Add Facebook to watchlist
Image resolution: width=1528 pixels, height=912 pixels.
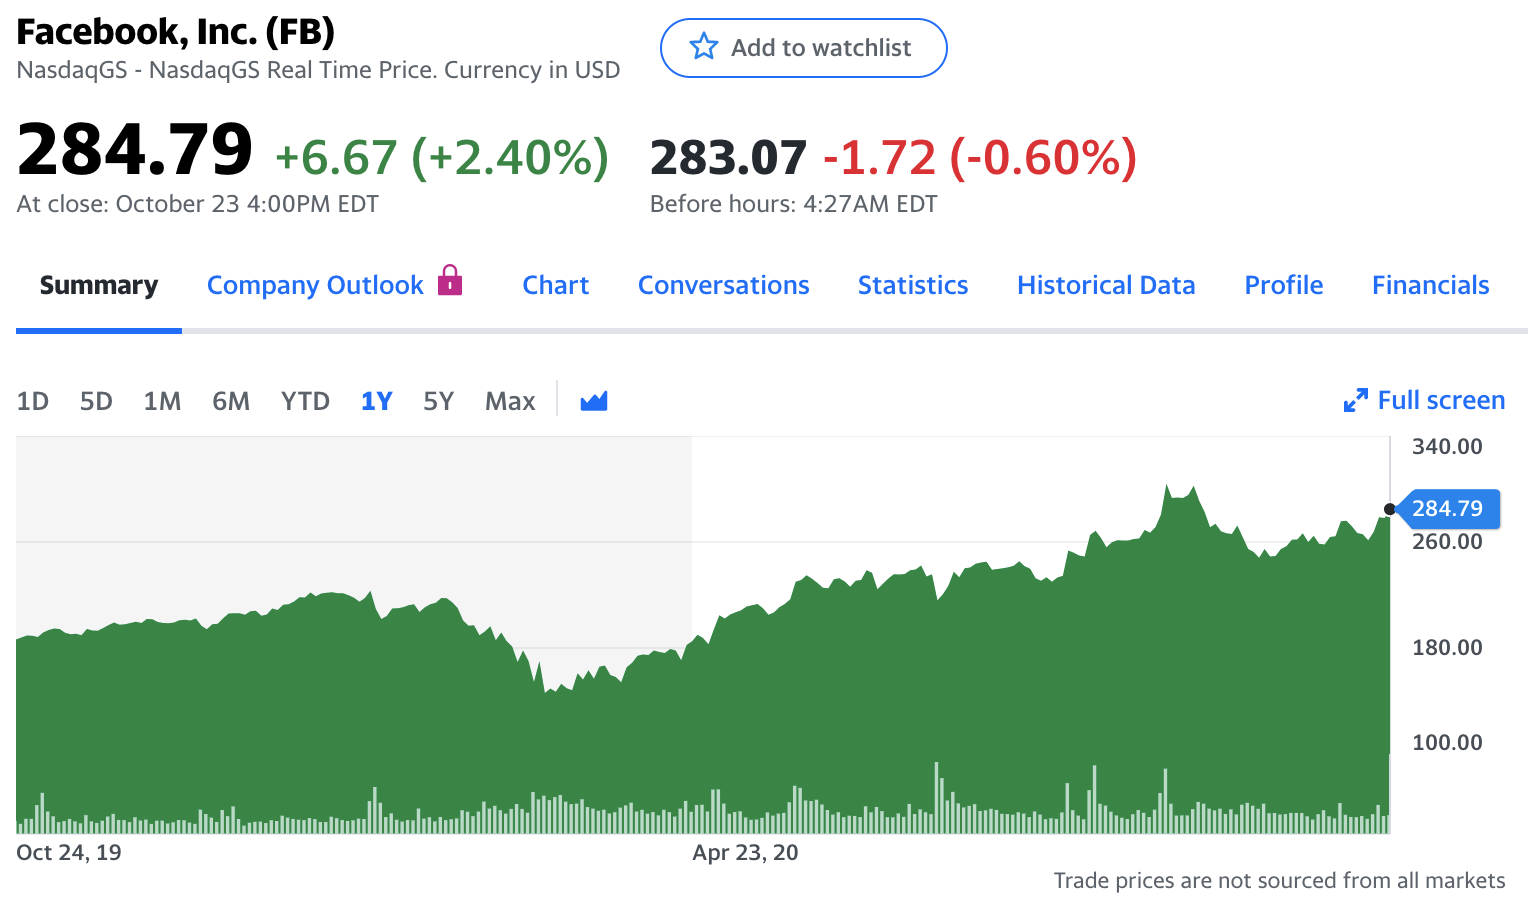tap(803, 48)
